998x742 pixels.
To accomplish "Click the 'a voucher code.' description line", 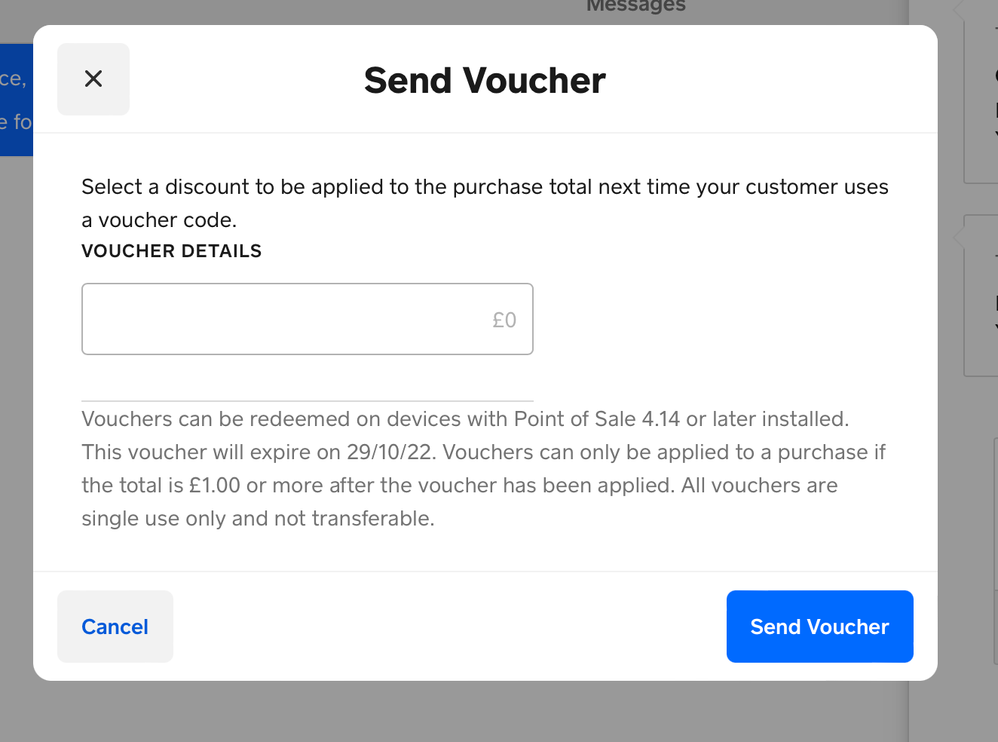I will click(158, 220).
